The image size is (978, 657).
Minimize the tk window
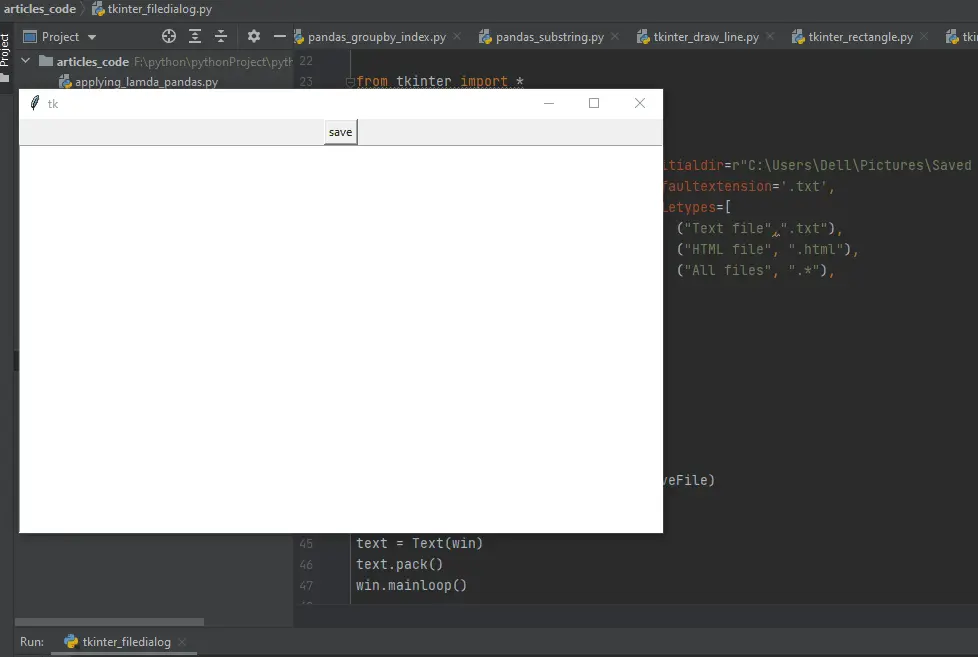pos(549,103)
